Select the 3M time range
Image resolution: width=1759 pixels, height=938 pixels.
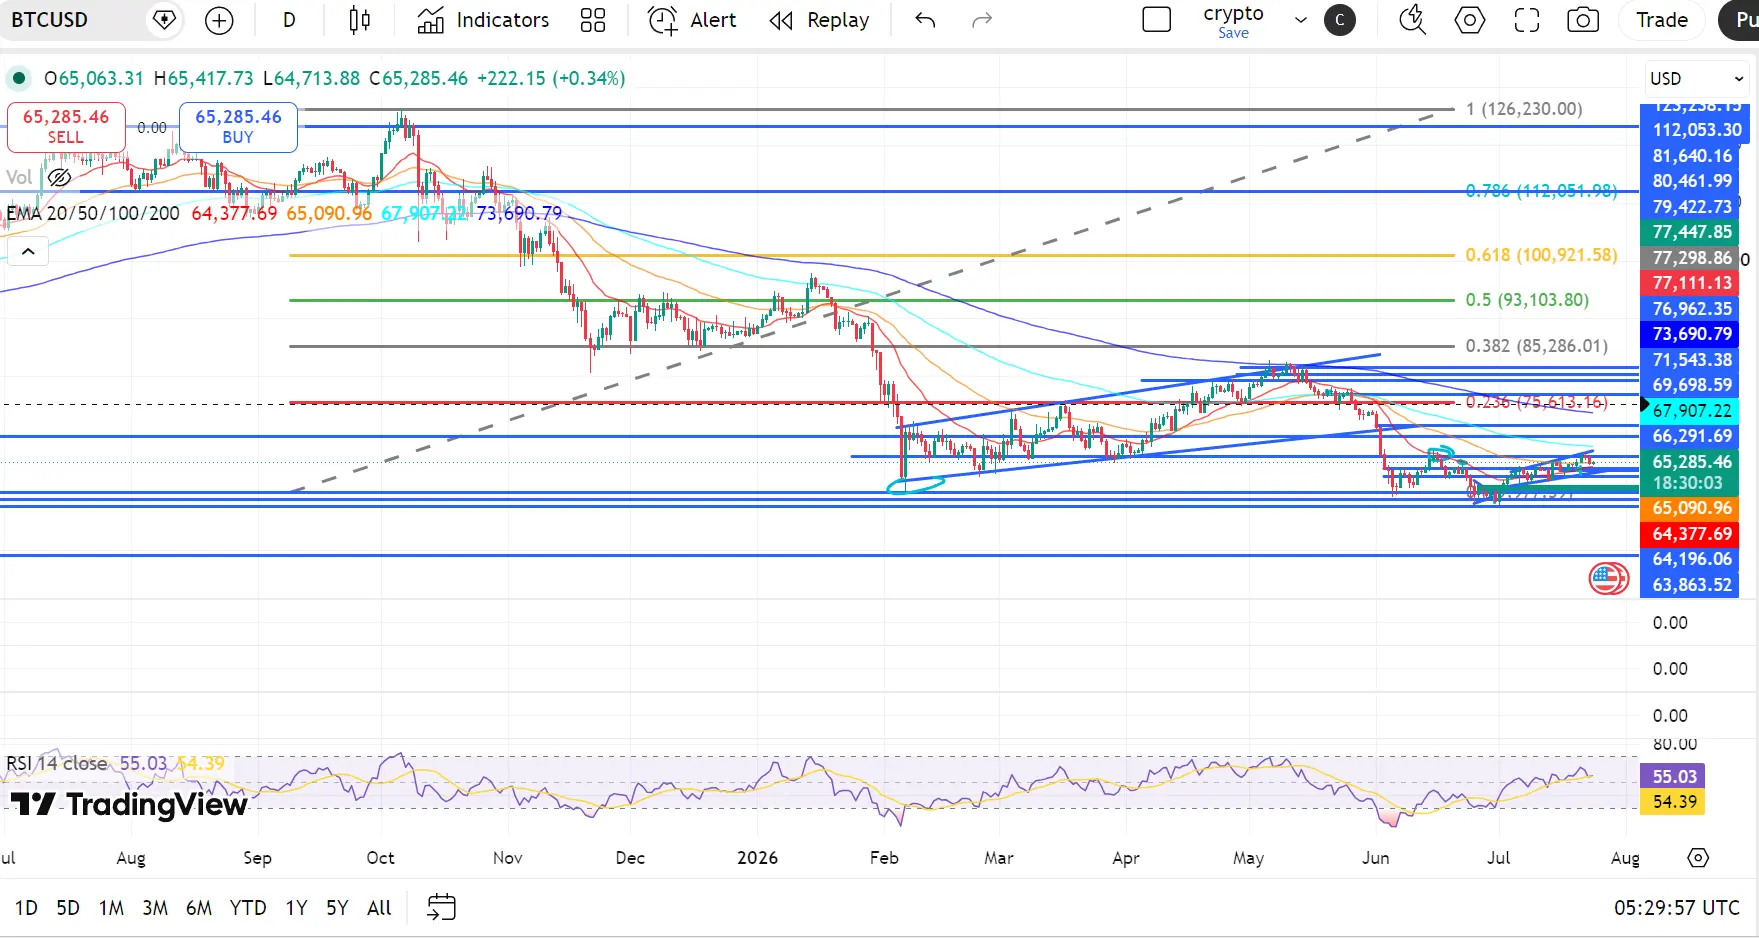(155, 908)
